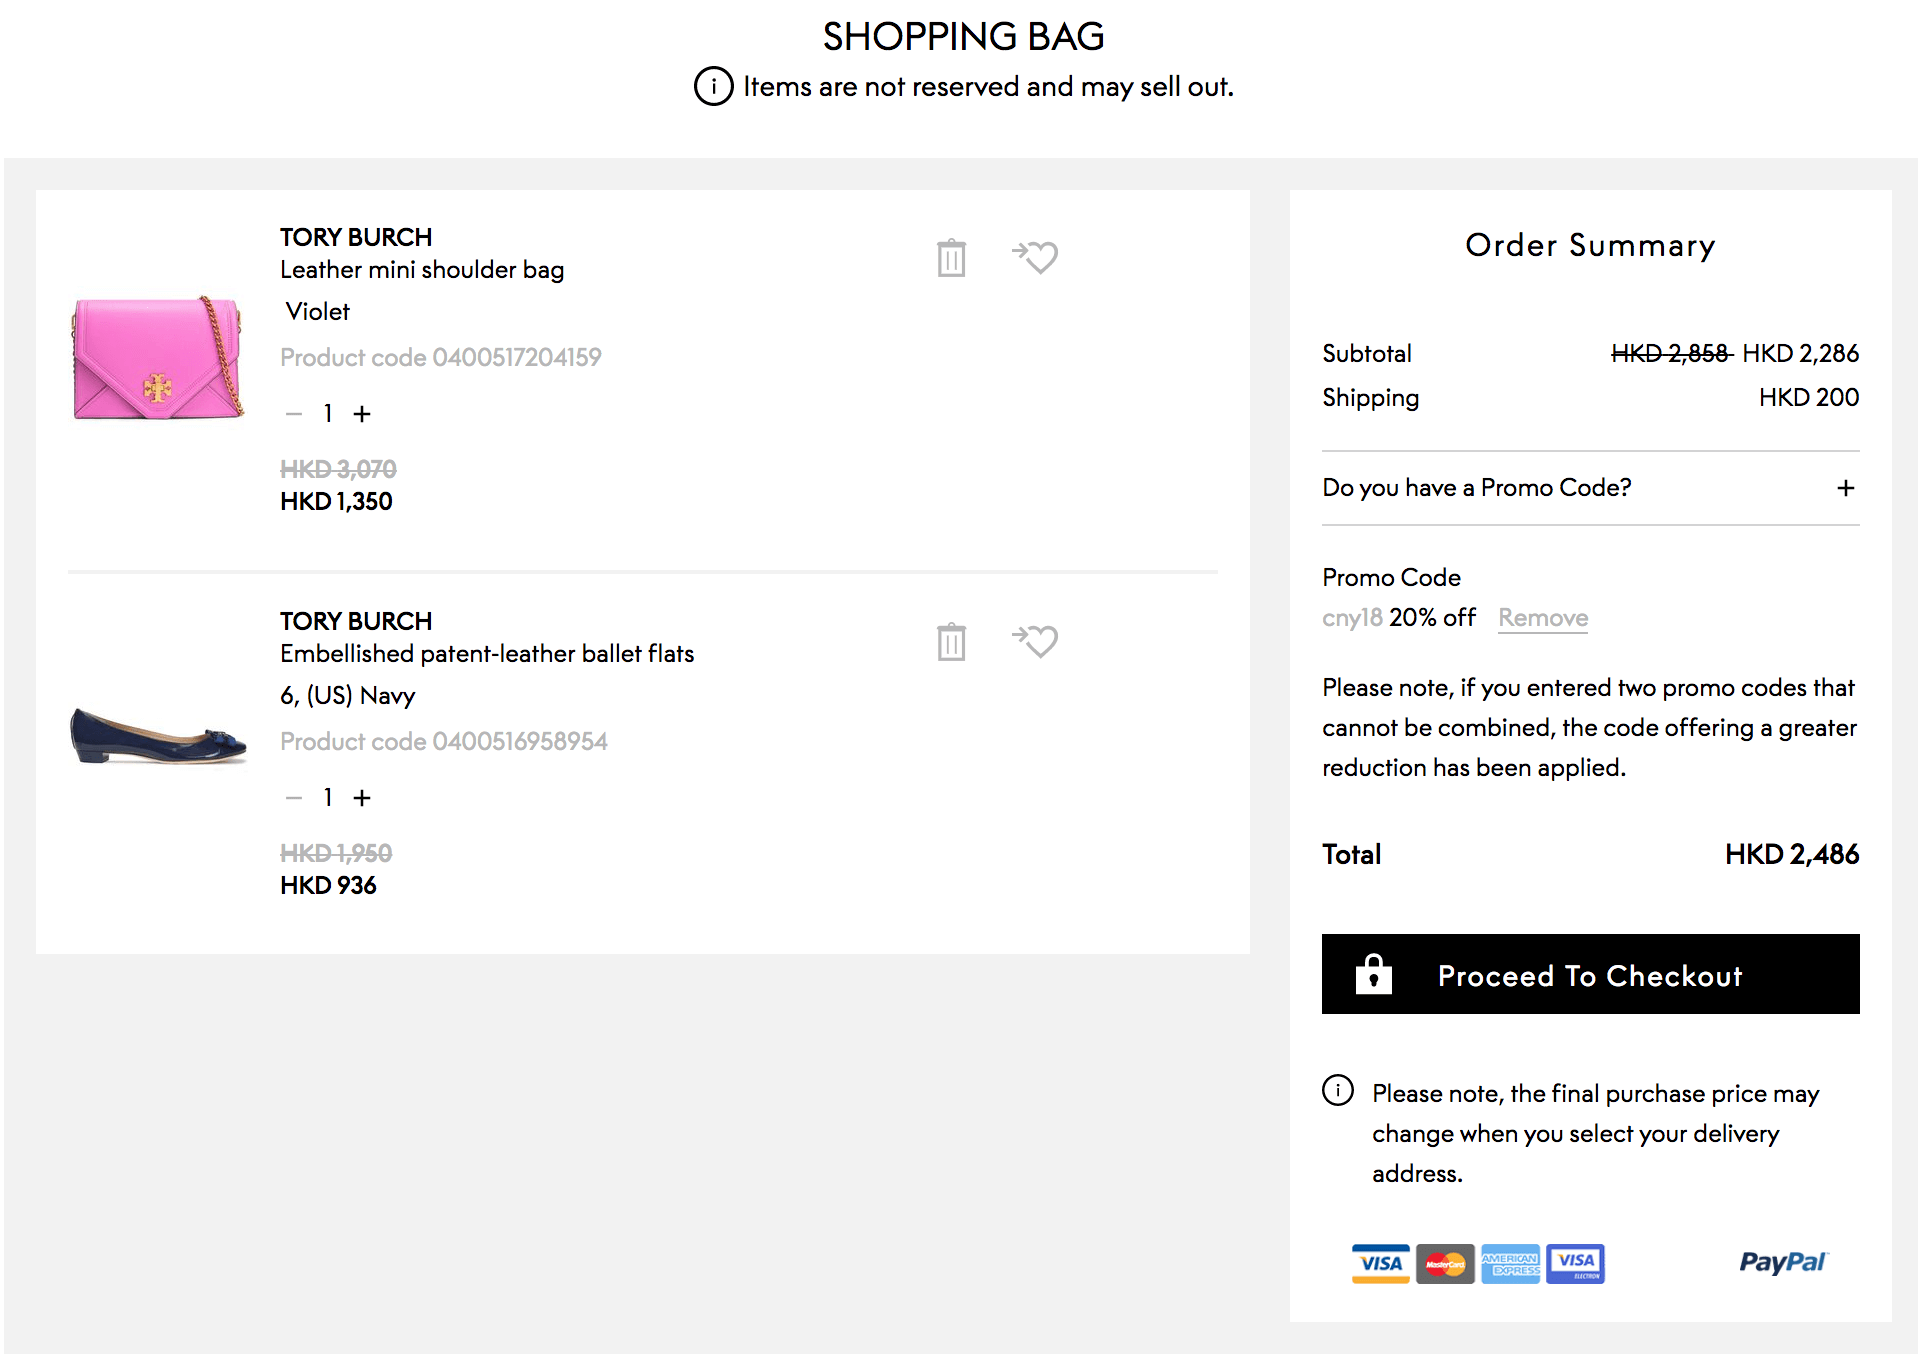Click the PayPal logo
This screenshot has height=1370, width=1918.
click(x=1783, y=1262)
